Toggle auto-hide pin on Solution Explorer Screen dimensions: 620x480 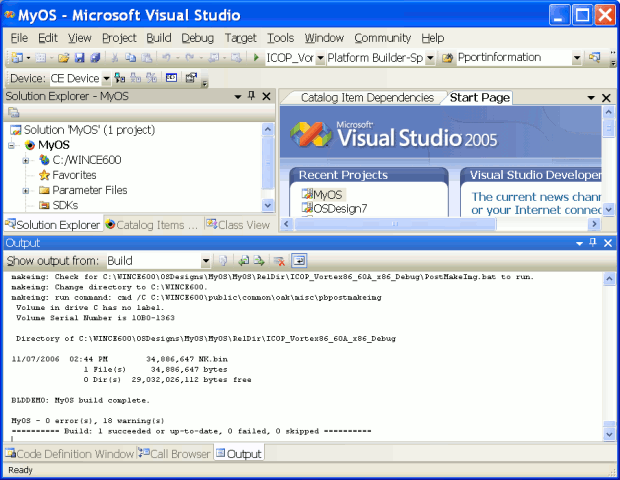coord(251,96)
